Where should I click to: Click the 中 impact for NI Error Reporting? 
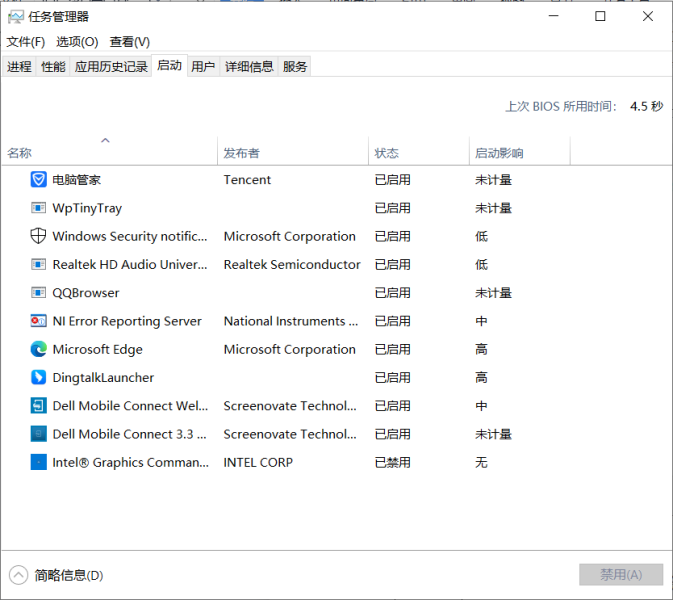tap(481, 321)
